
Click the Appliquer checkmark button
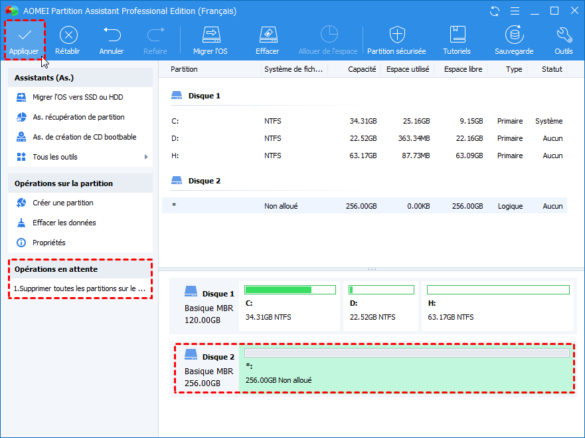click(x=24, y=40)
